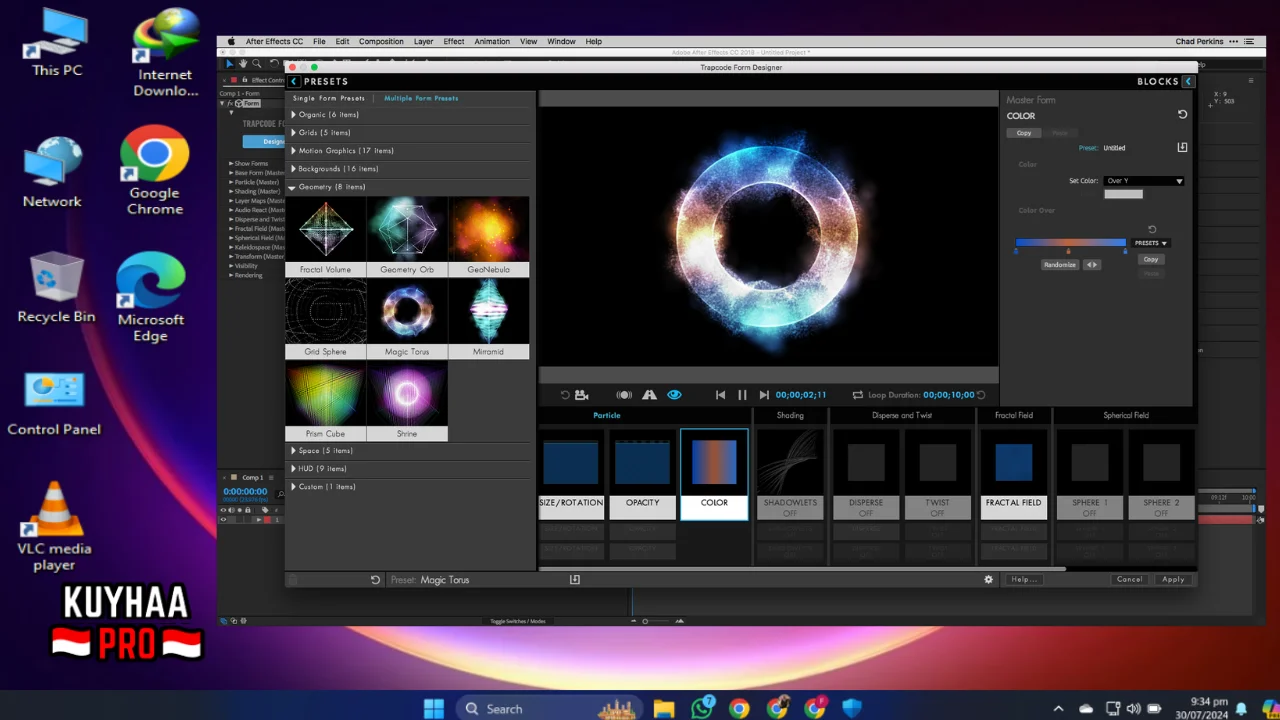Viewport: 1280px width, 720px height.
Task: Select the FRACTAL FIELD block
Action: (1014, 474)
